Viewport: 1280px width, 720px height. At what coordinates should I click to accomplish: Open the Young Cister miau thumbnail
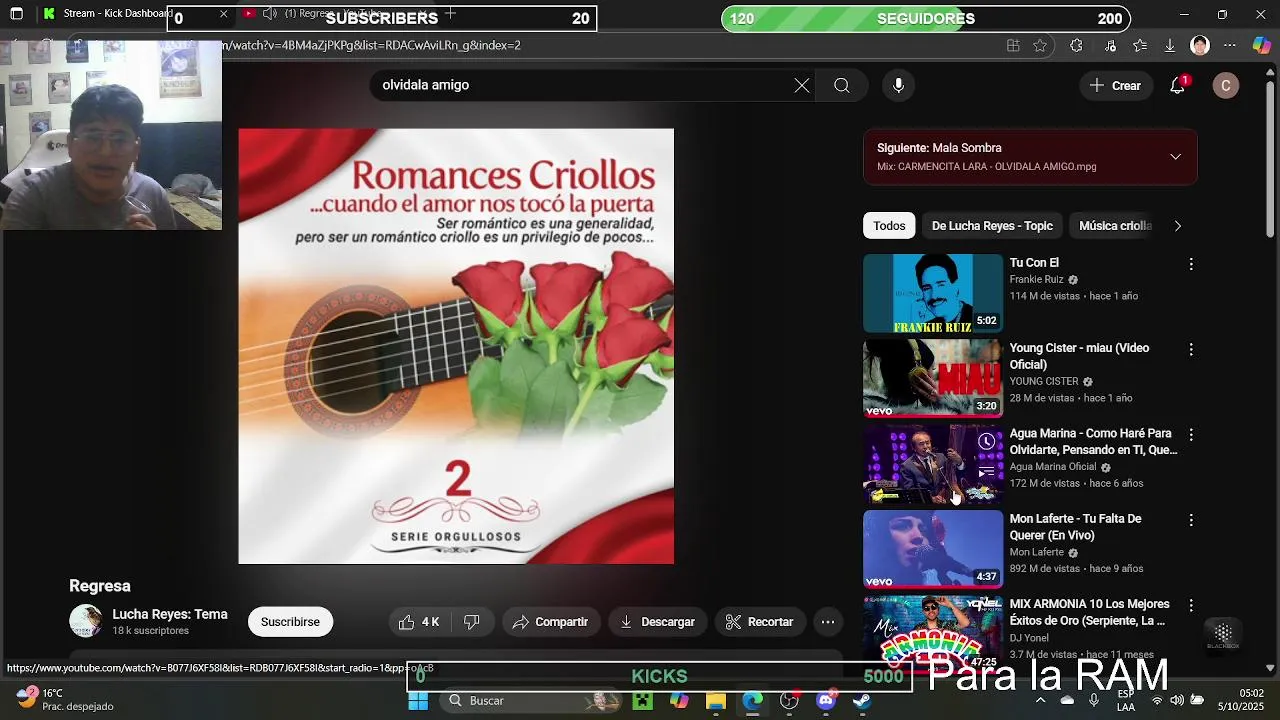point(933,378)
